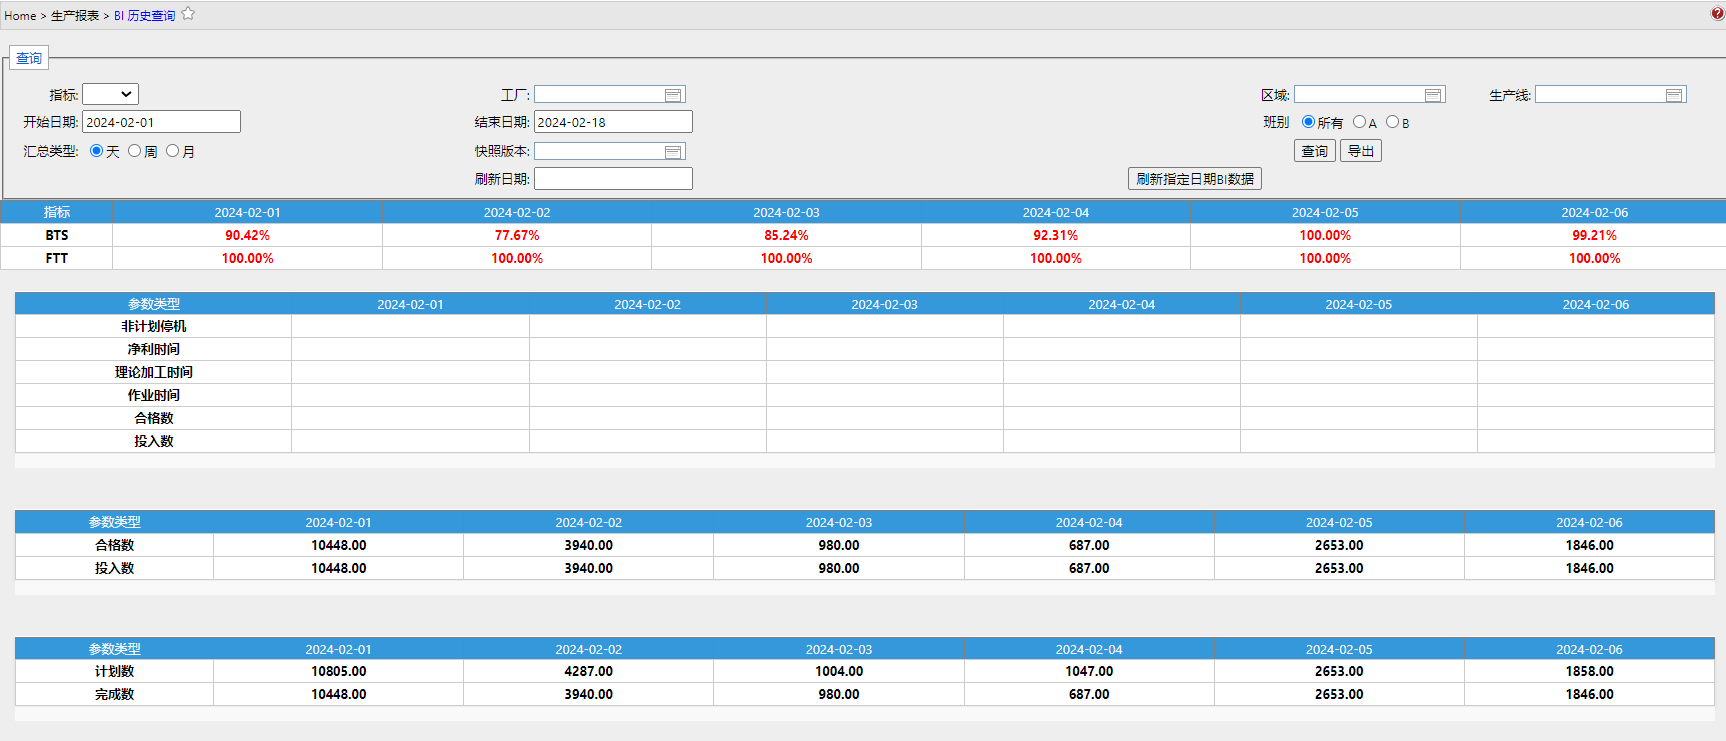Select BTS value 77.67%
Image resolution: width=1726 pixels, height=741 pixels.
coord(517,236)
